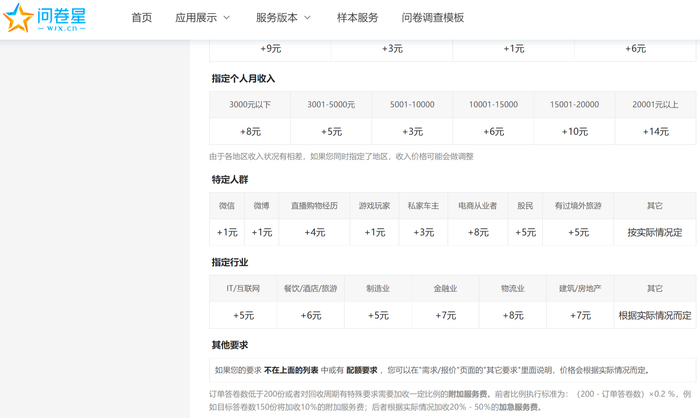700x418 pixels.
Task: Open the 首页 menu item
Action: (x=142, y=18)
